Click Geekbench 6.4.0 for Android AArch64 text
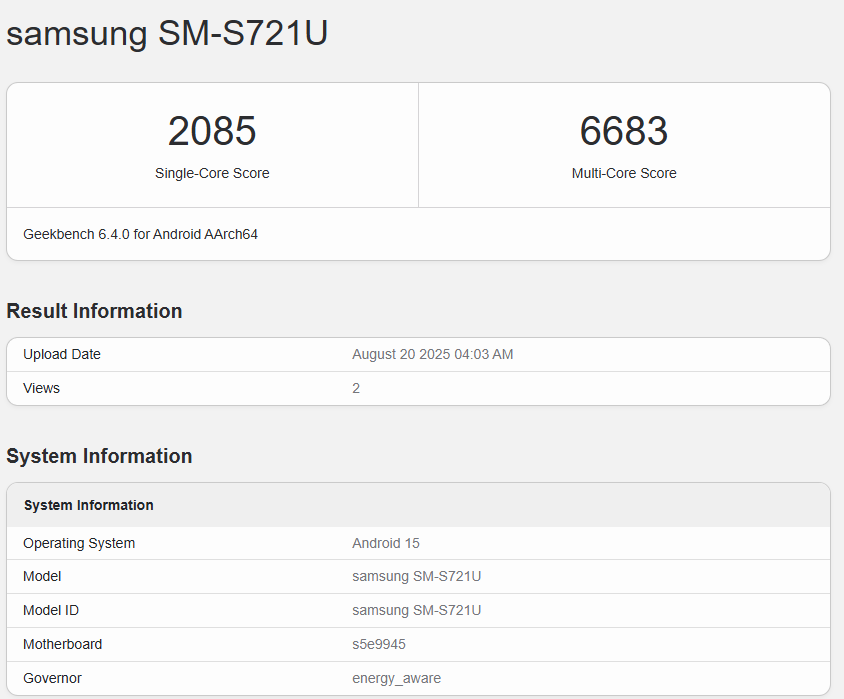The image size is (844, 699). [141, 234]
